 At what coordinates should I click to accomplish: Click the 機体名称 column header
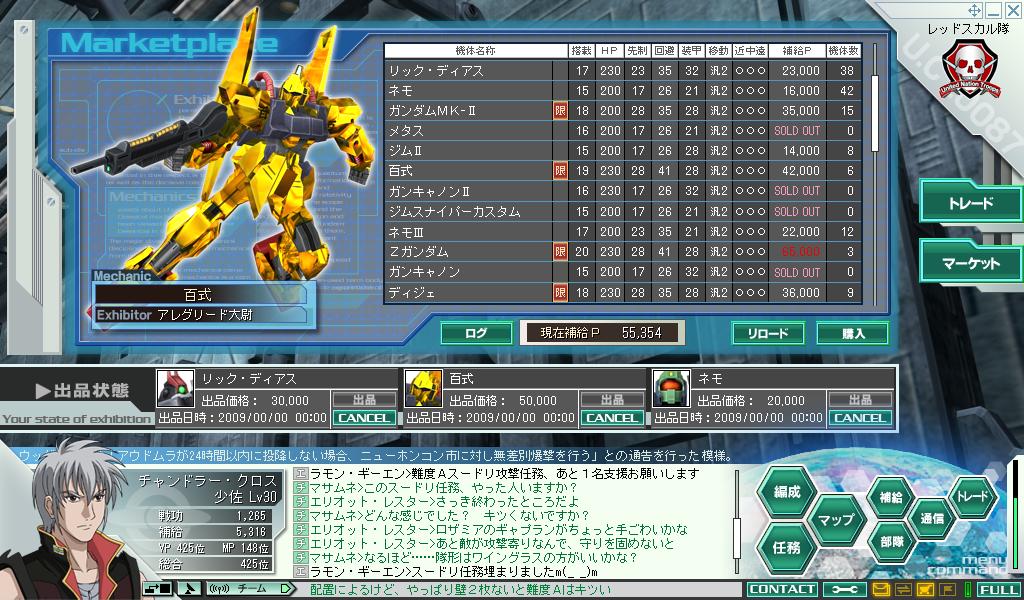click(x=475, y=51)
